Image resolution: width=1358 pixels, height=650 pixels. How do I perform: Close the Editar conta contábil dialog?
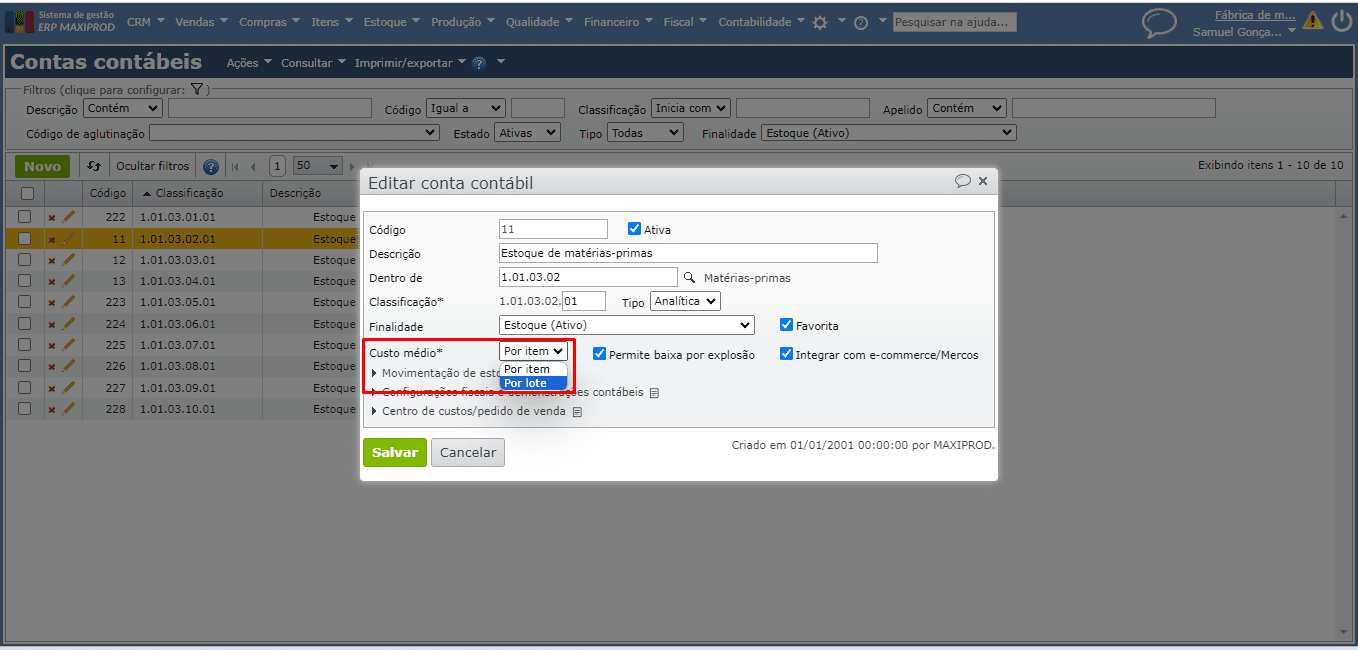(x=983, y=181)
